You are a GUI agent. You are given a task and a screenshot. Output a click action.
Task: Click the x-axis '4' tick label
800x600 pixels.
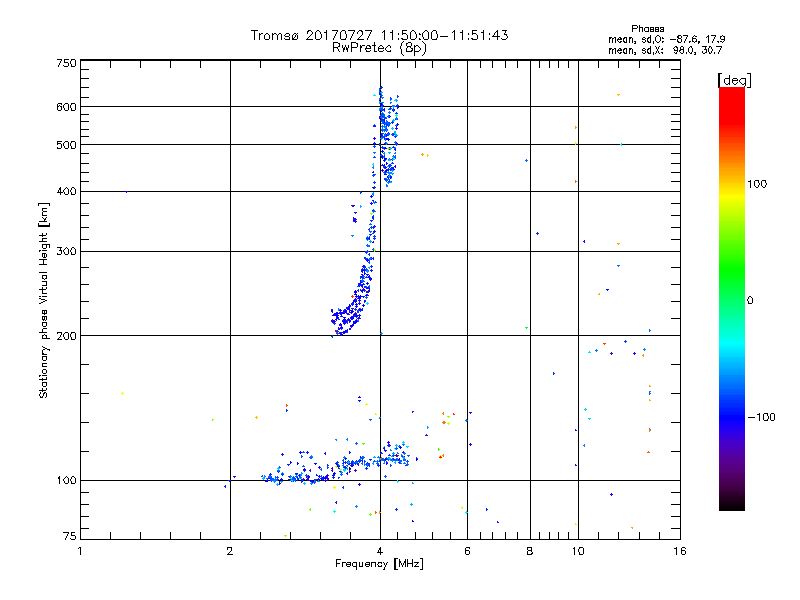(380, 552)
